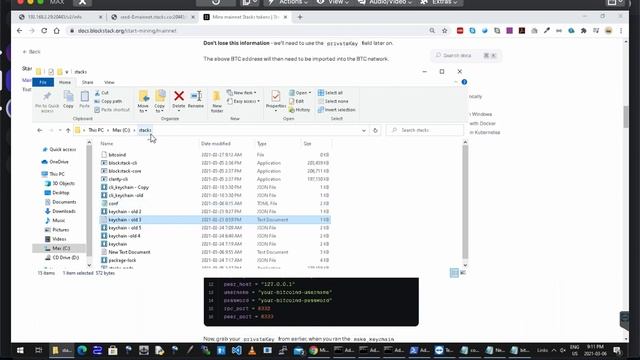This screenshot has height=360, width=640.
Task: Select Documents in navigation pane
Action: (60, 202)
